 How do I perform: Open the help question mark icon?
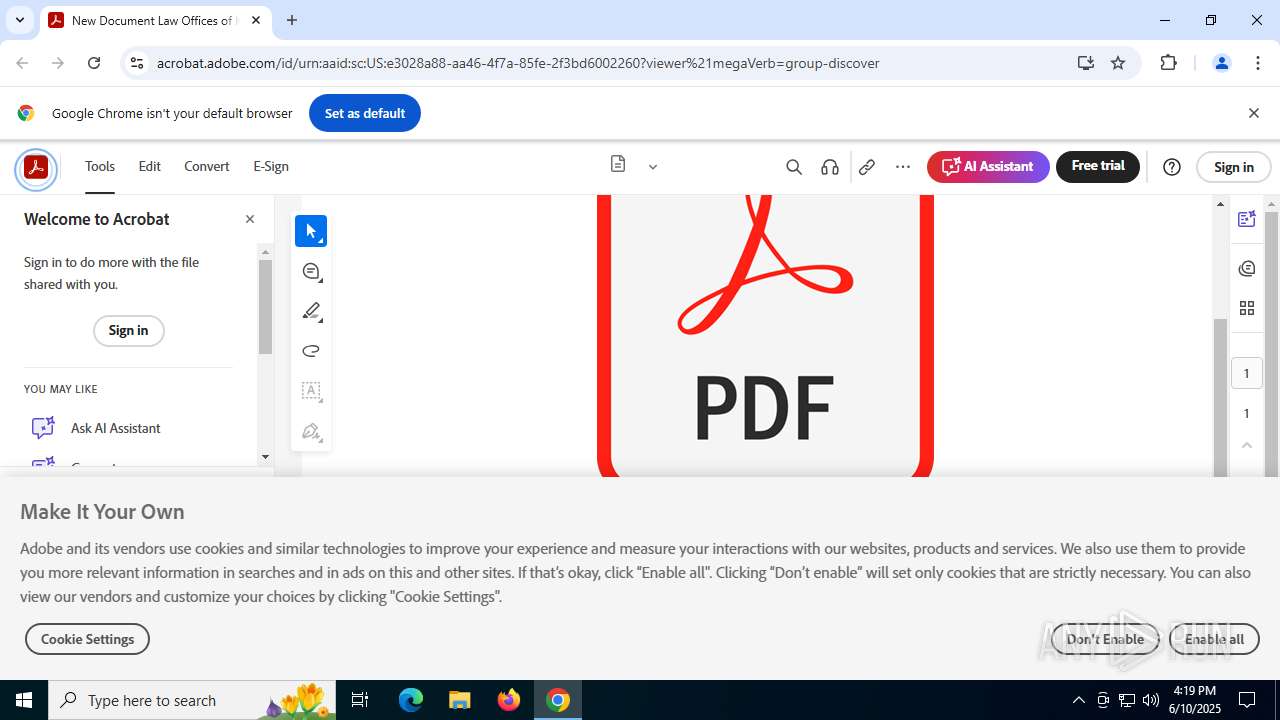tap(1172, 167)
